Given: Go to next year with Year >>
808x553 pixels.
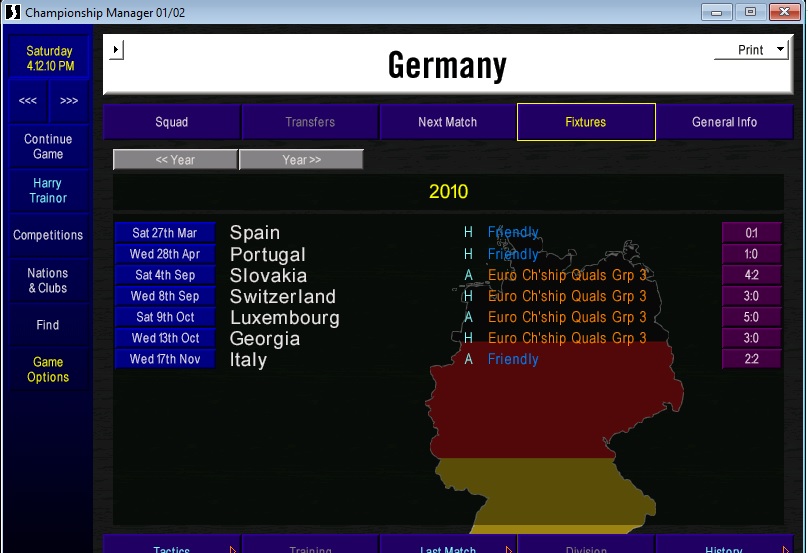Looking at the screenshot, I should (x=301, y=160).
